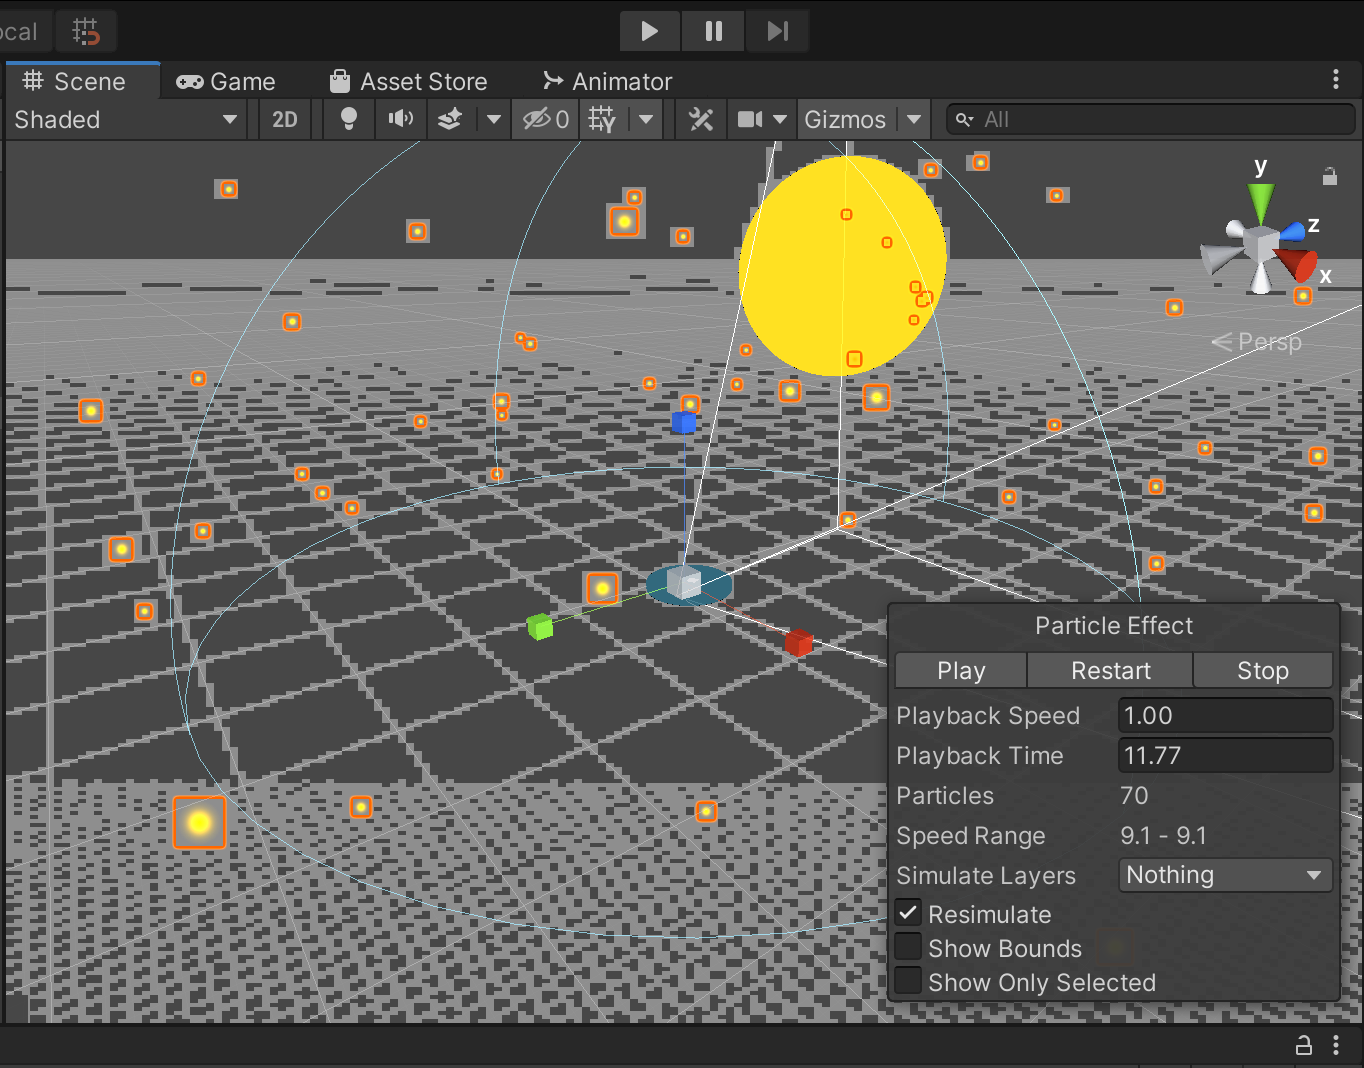Select the red move handle cube

799,642
